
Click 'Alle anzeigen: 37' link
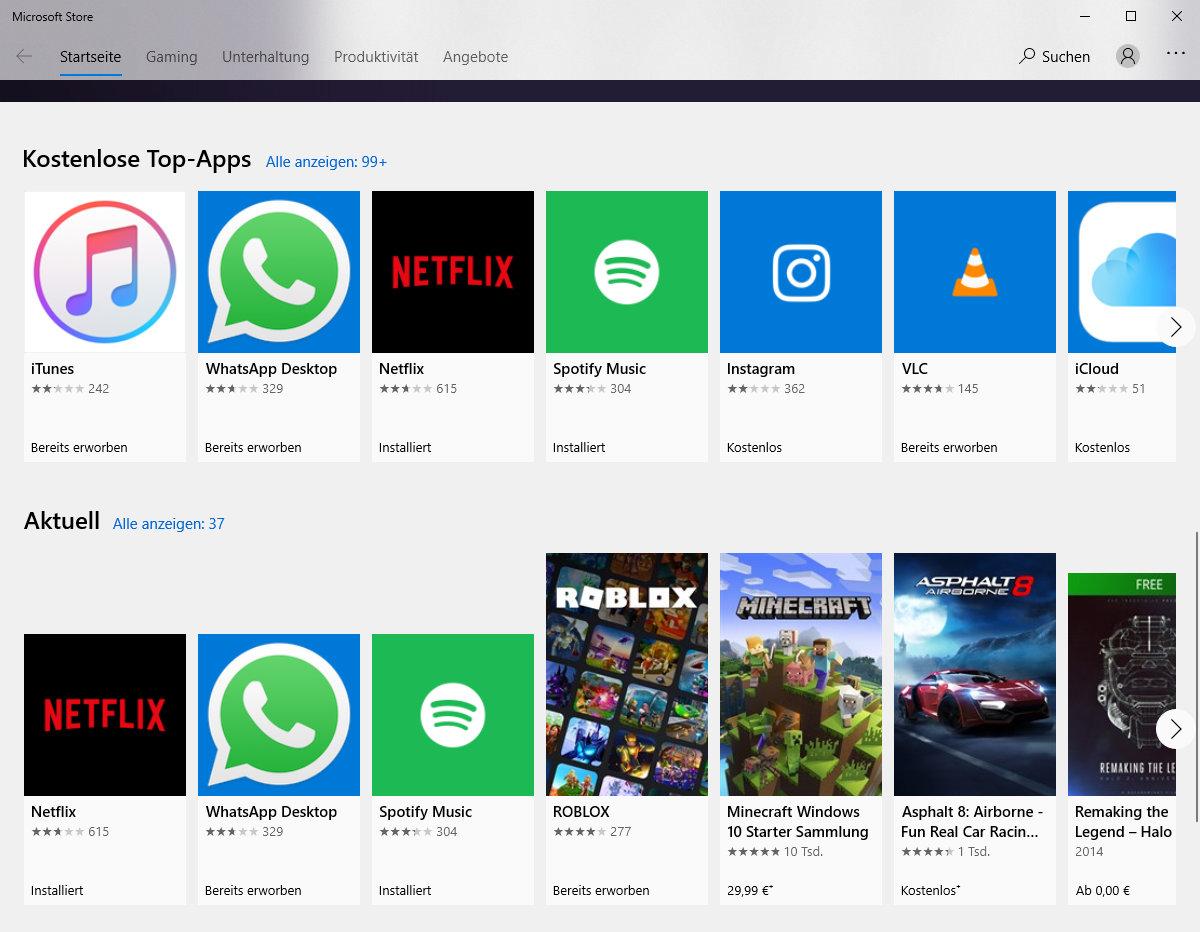(x=168, y=524)
